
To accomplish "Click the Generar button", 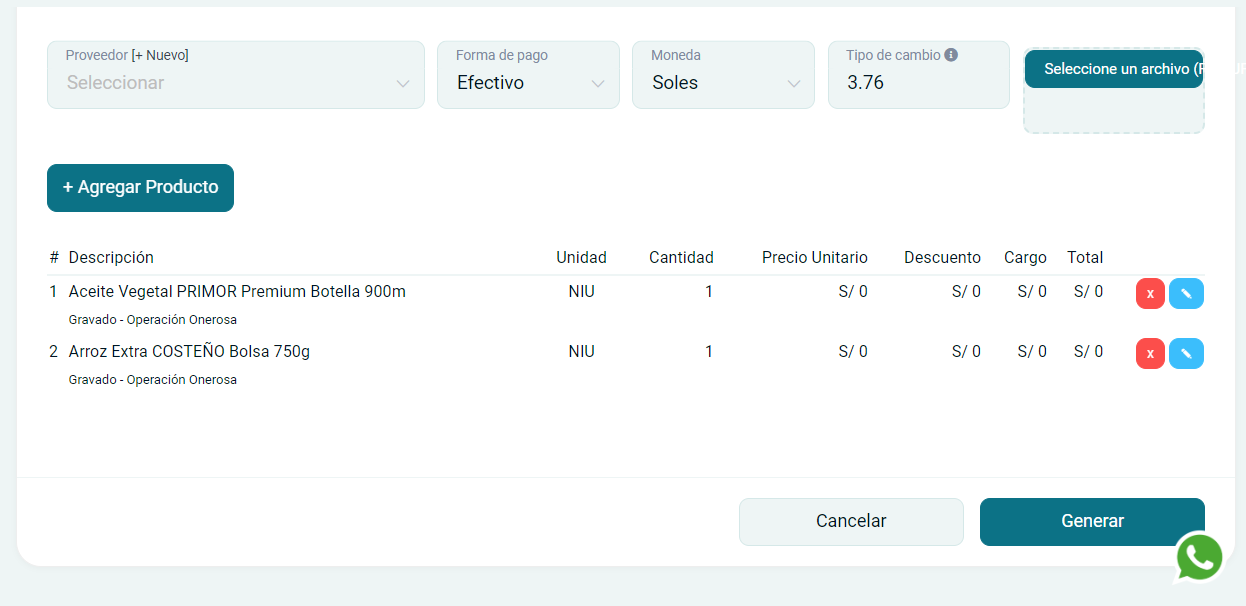I will [x=1092, y=521].
